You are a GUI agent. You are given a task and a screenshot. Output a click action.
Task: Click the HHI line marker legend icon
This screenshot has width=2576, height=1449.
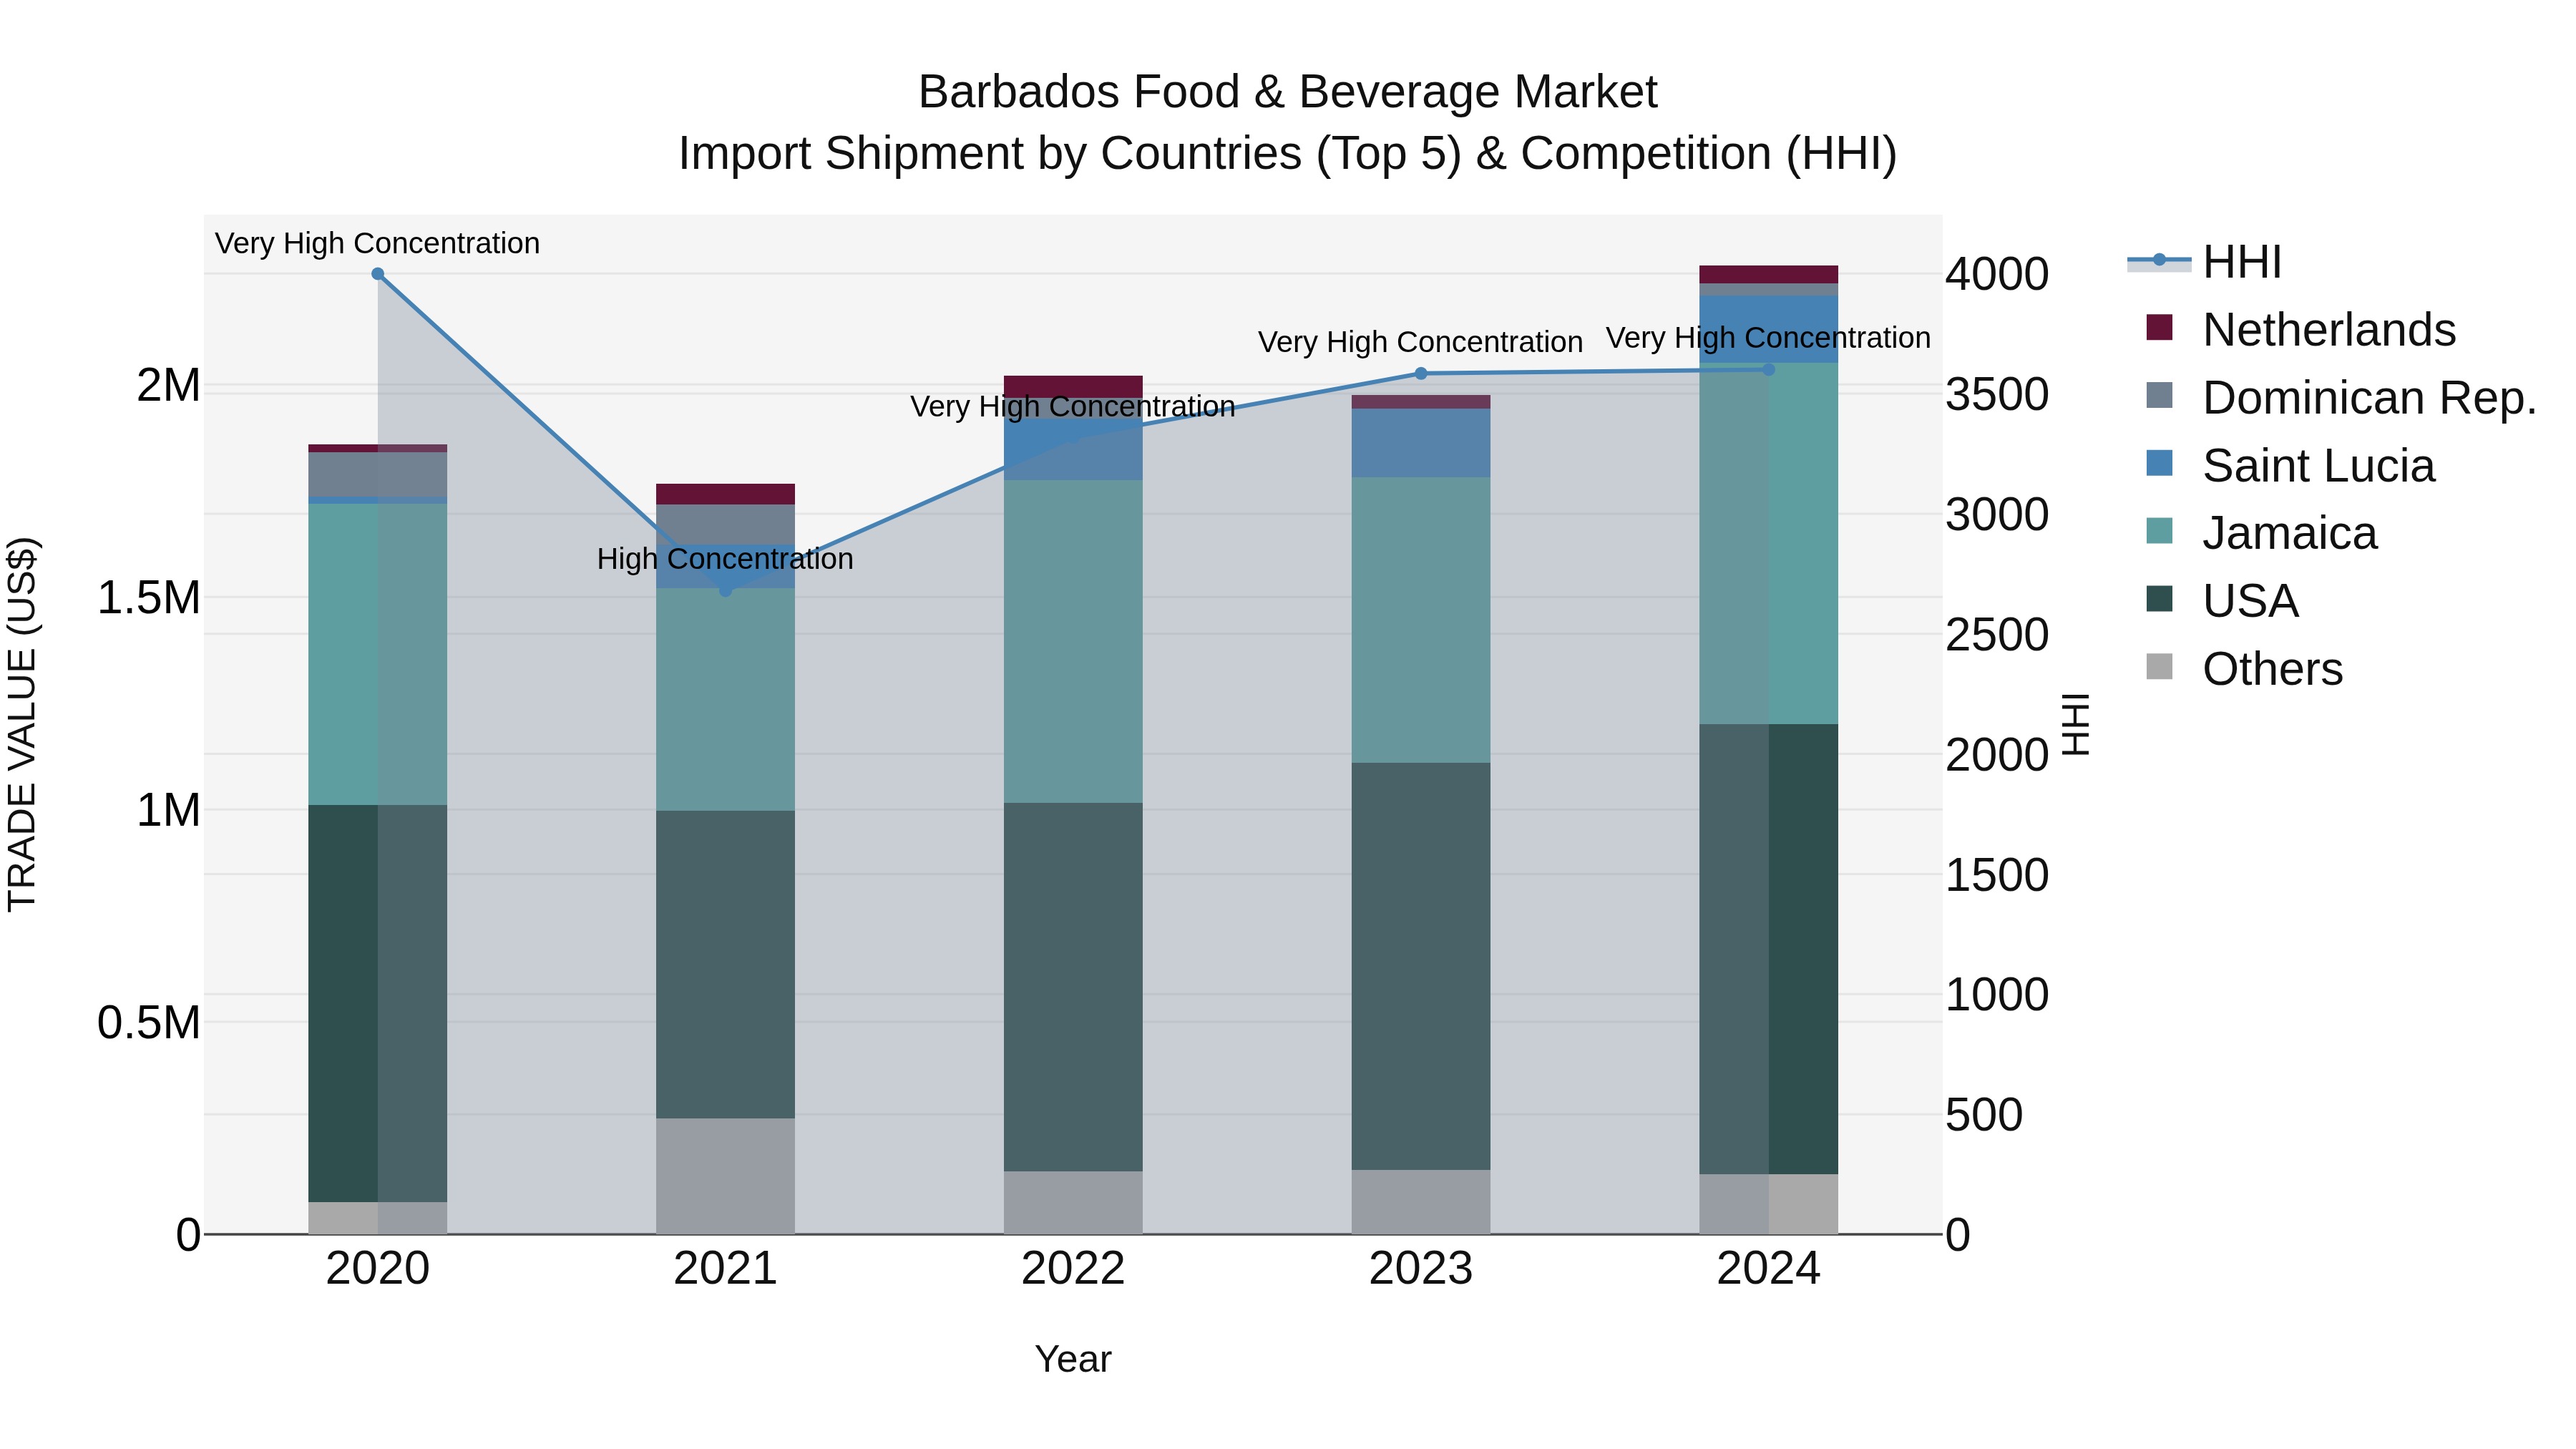pos(2159,261)
